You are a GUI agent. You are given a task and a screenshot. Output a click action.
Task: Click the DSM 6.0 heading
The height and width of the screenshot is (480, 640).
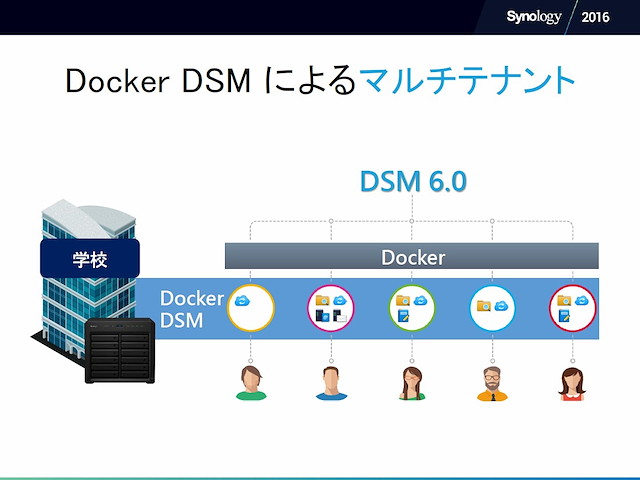(413, 181)
